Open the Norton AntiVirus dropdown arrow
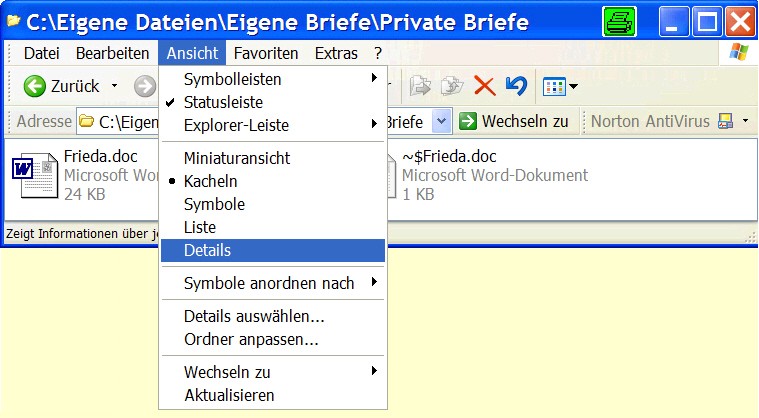This screenshot has width=759, height=418. pyautogui.click(x=746, y=122)
